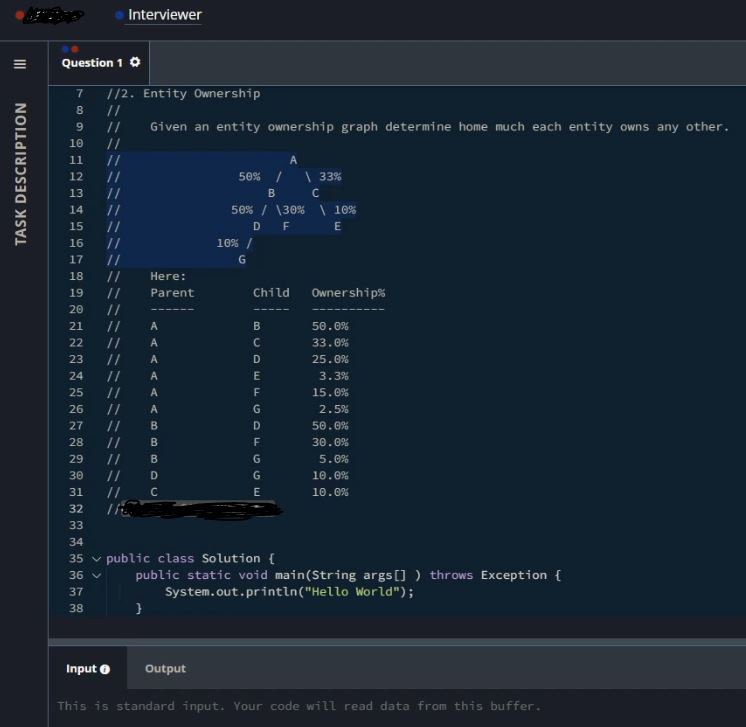Click the Input info icon

click(105, 669)
